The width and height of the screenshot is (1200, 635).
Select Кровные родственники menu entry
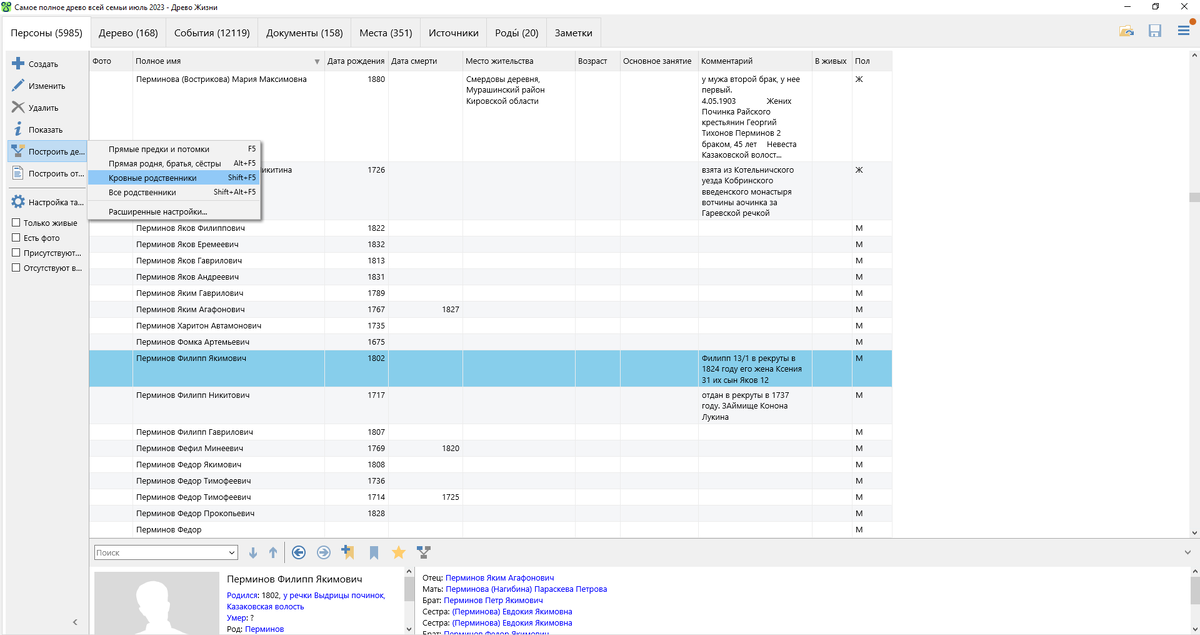pos(175,178)
